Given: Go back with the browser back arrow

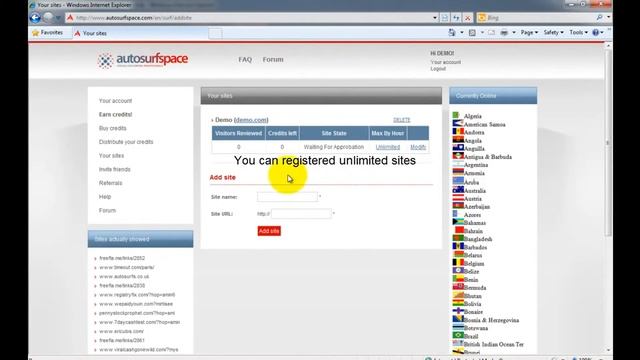Looking at the screenshot, I should click(35, 18).
